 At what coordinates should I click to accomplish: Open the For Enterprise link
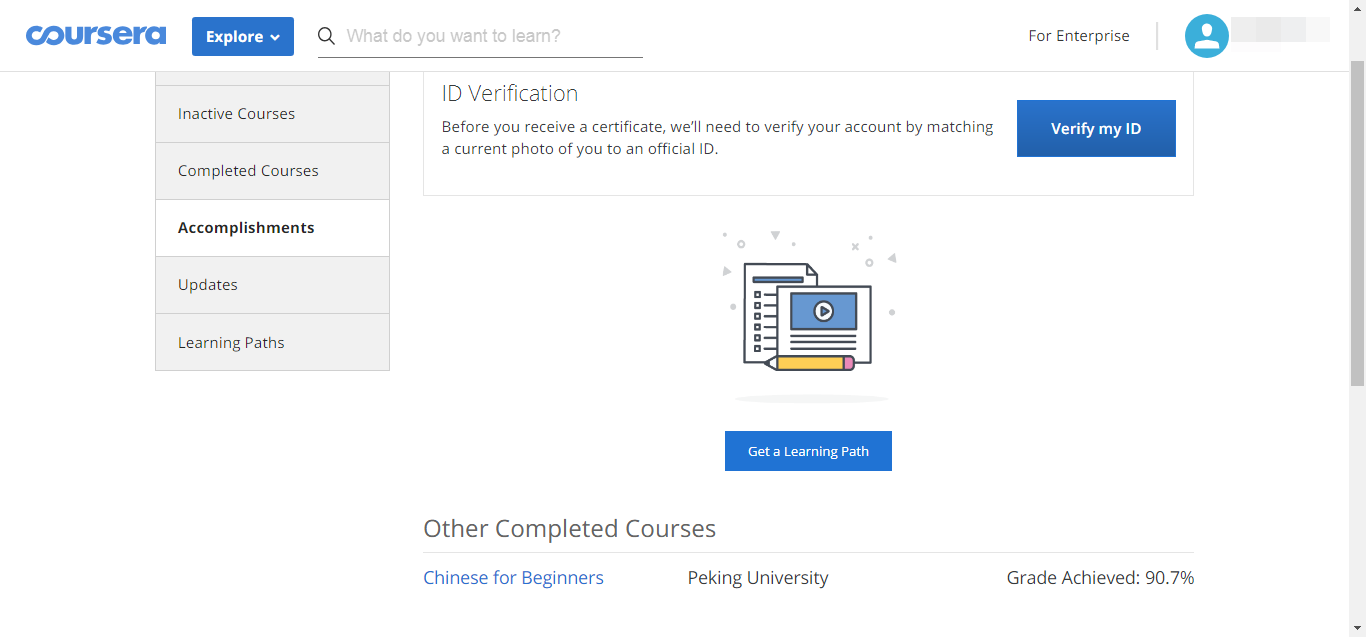coord(1079,36)
